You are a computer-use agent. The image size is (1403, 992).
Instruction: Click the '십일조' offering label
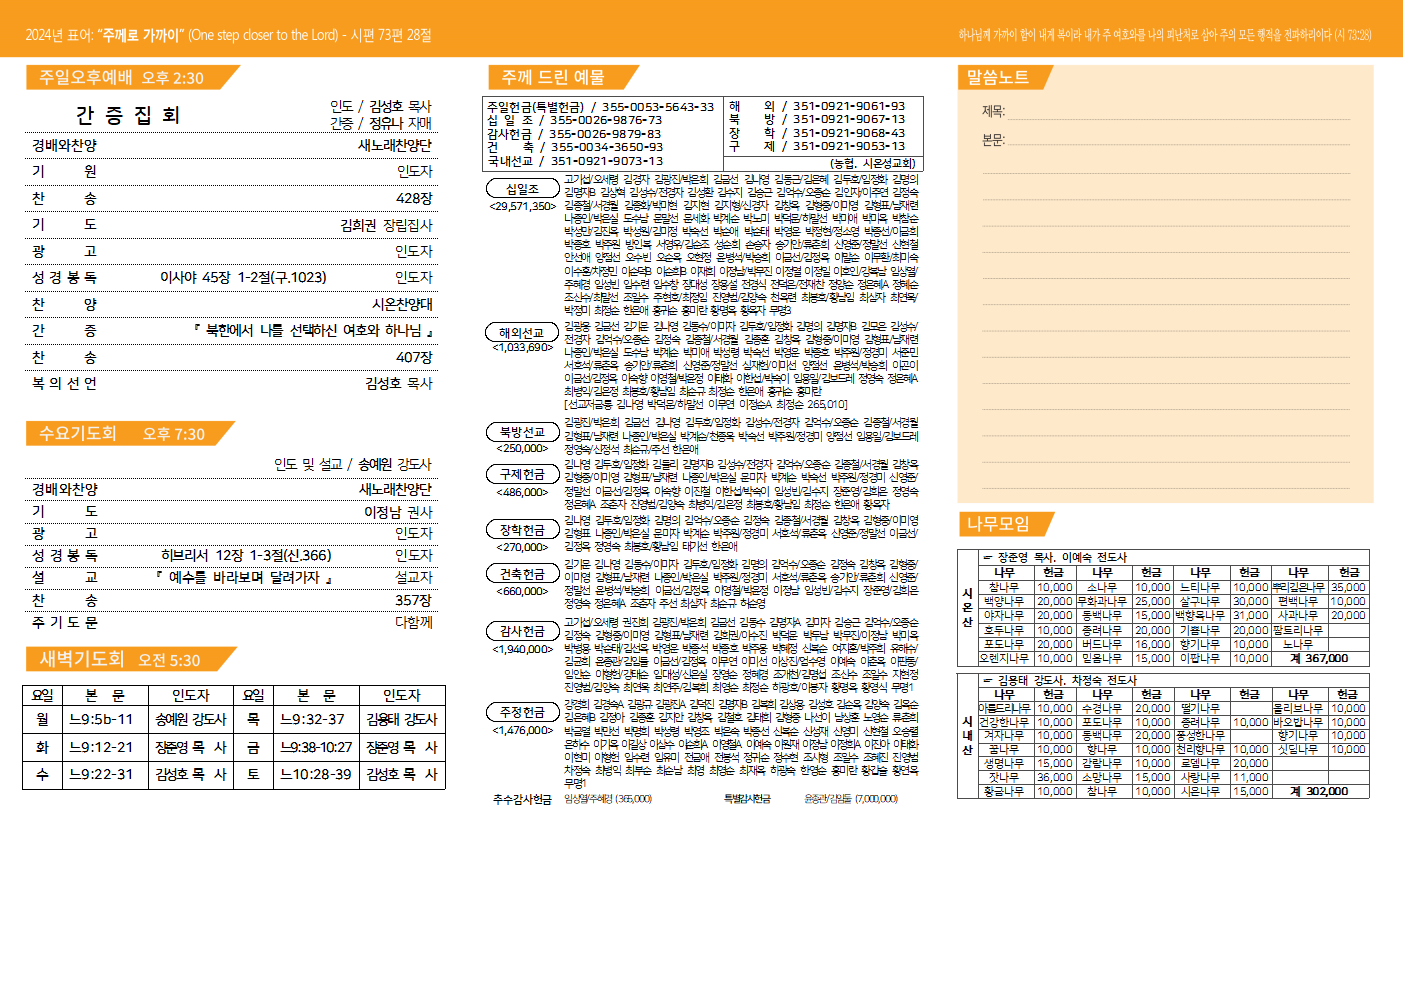click(522, 188)
